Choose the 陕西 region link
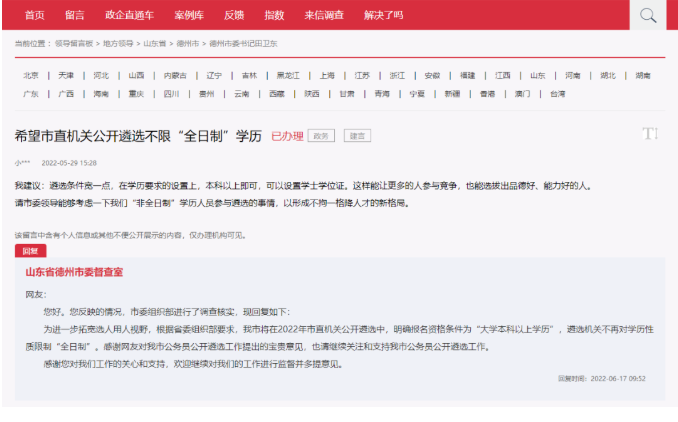 point(312,94)
